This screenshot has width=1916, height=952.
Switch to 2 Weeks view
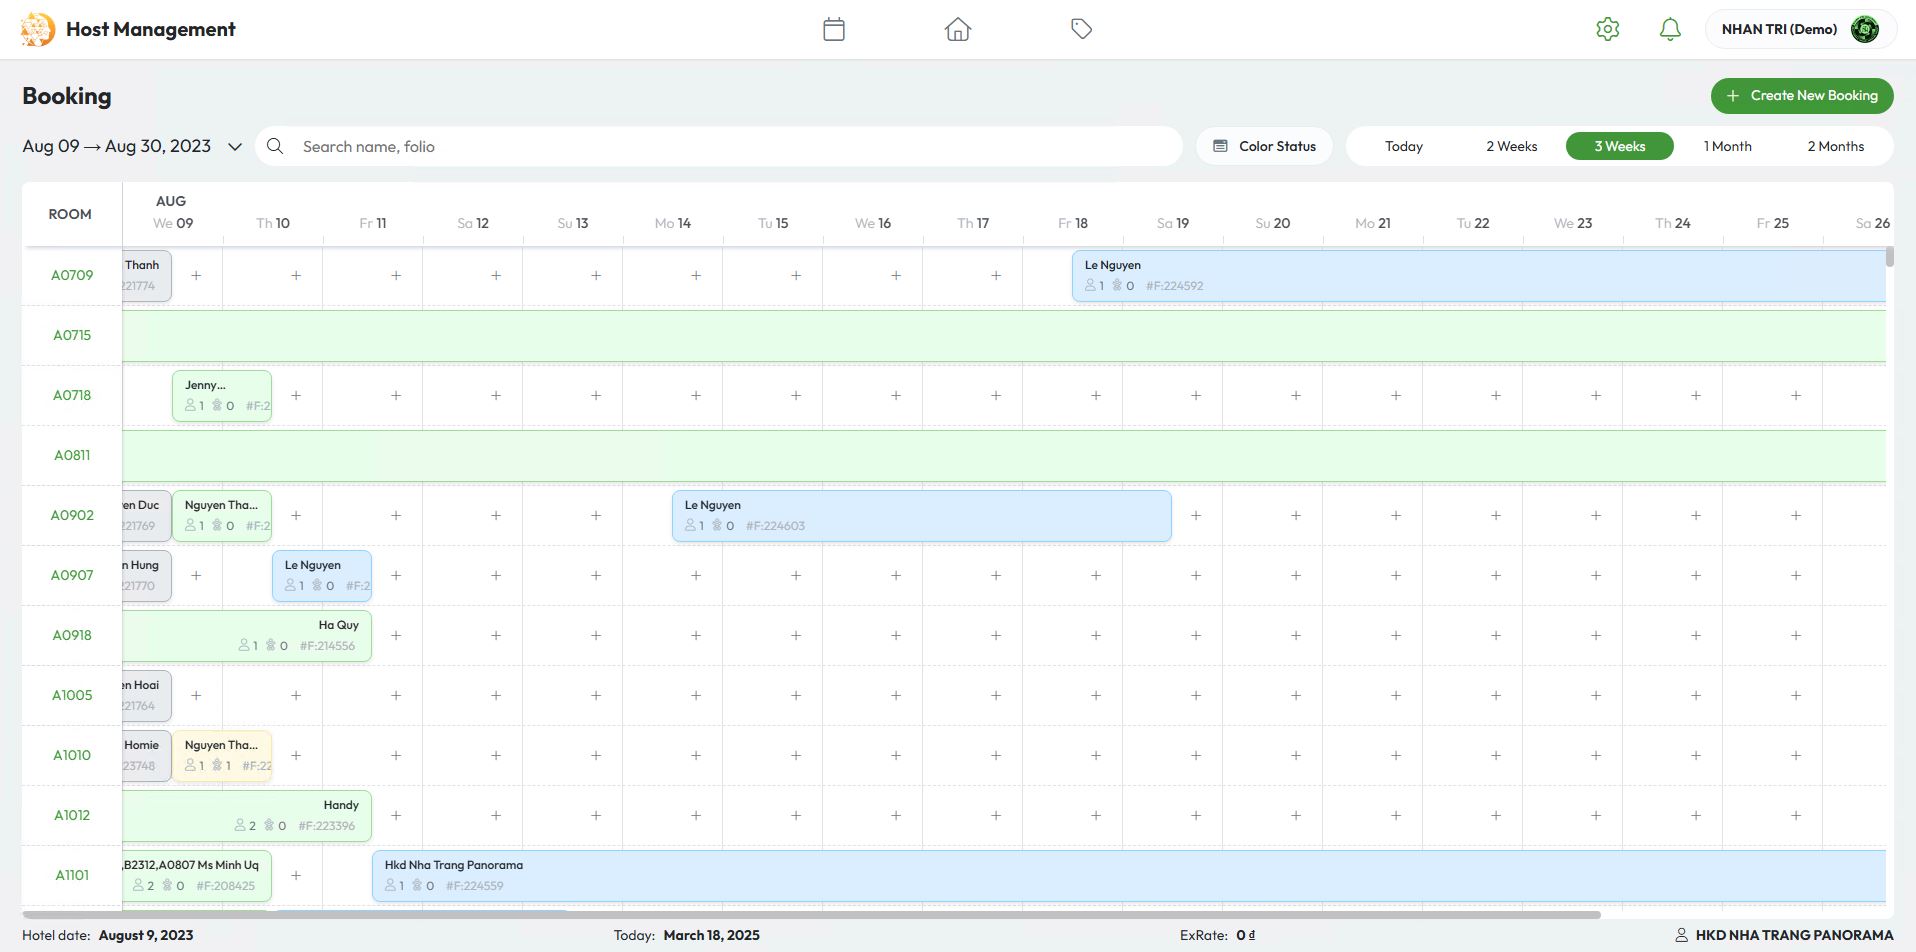[1511, 146]
